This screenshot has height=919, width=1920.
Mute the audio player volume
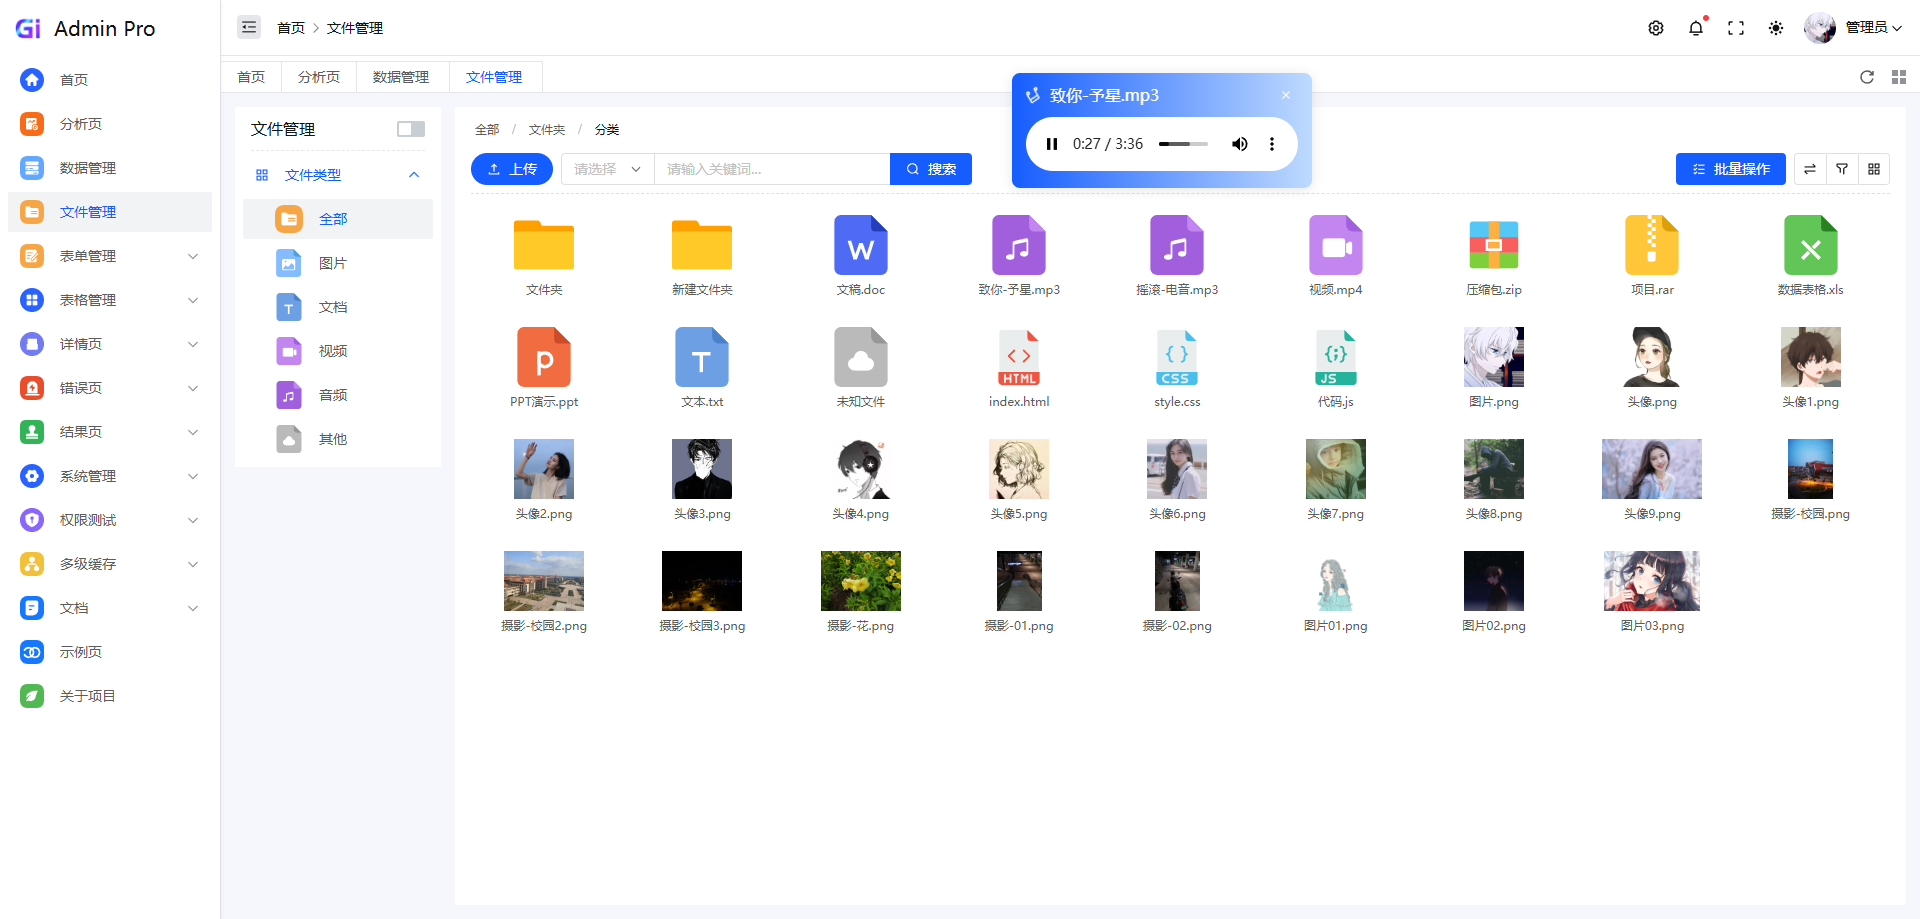tap(1239, 144)
